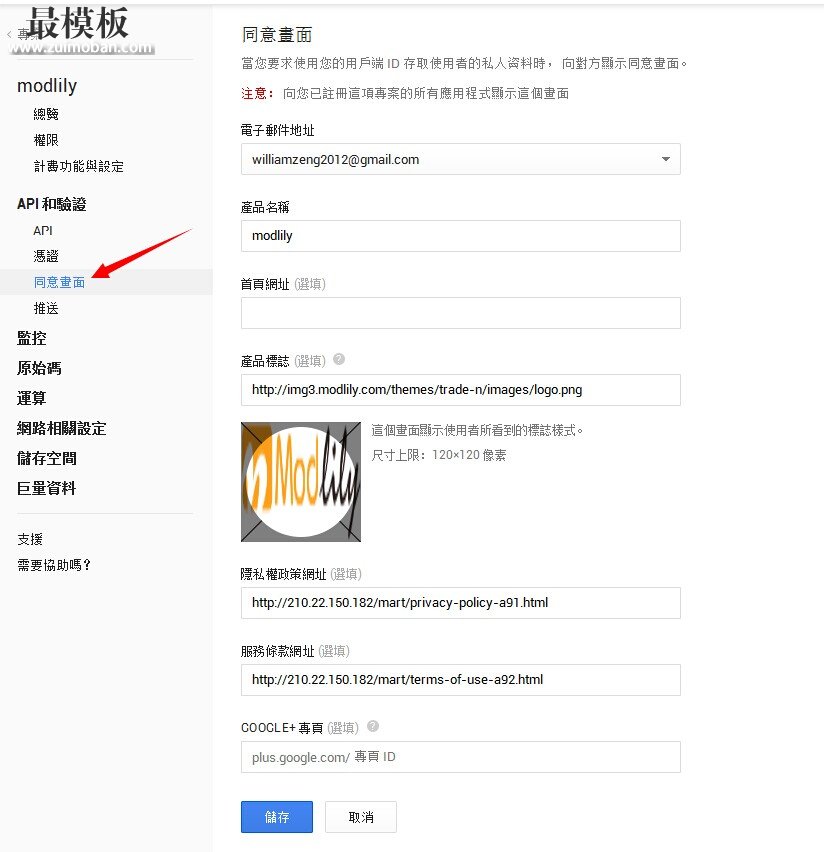
Task: Select the API sidebar item
Action: [43, 230]
